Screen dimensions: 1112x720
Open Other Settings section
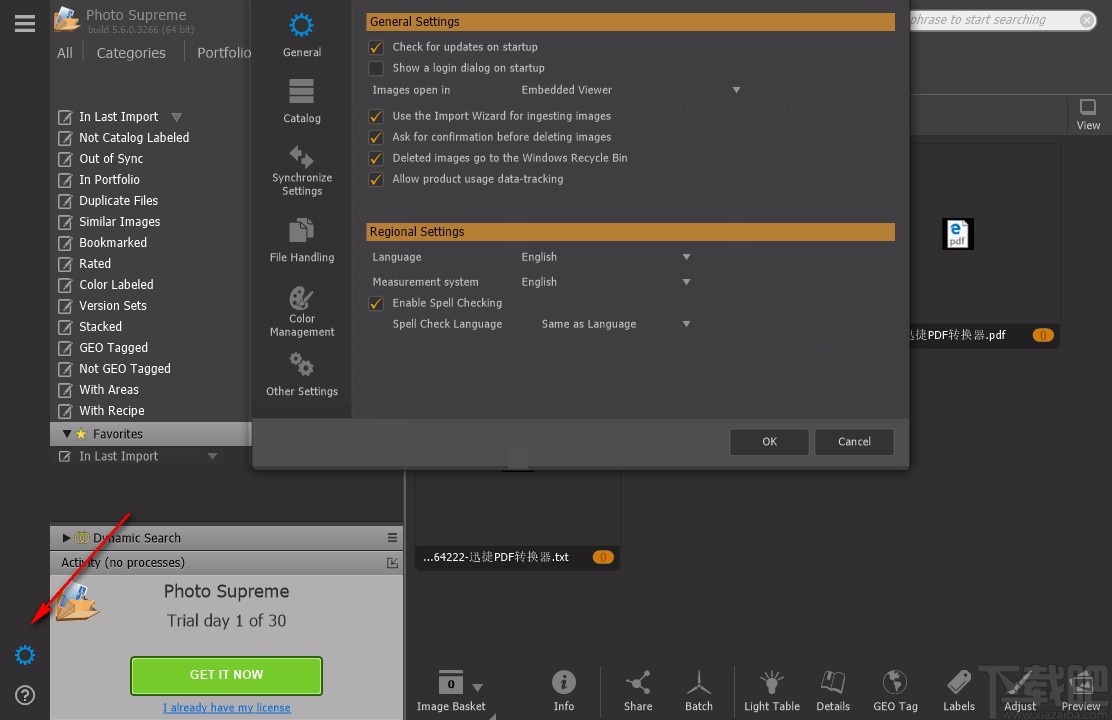(301, 375)
